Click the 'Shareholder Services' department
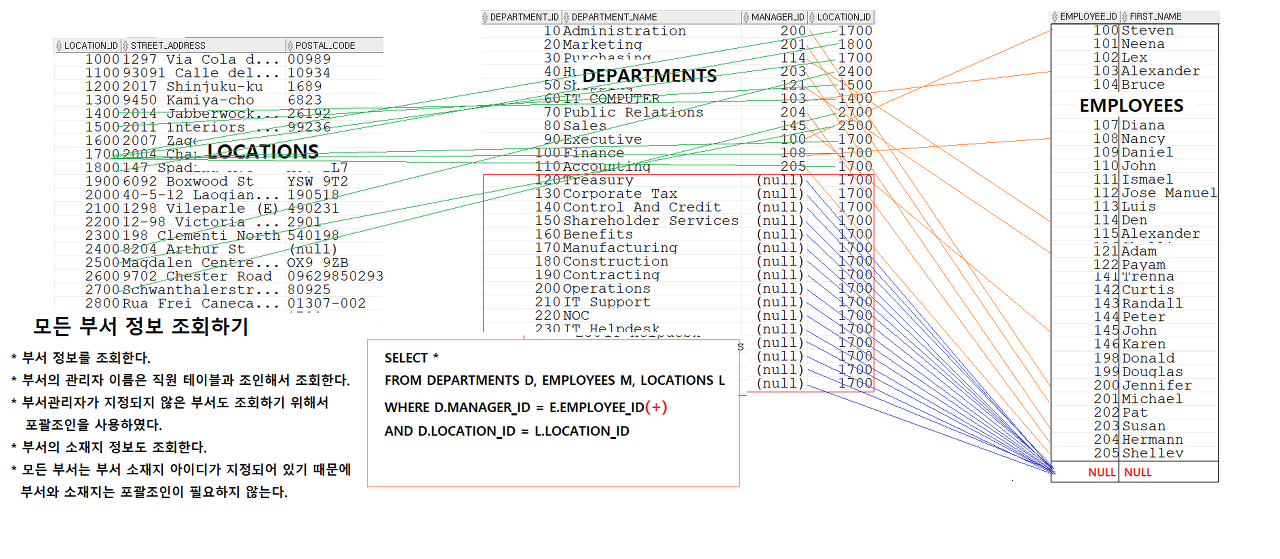Screen dimensions: 1280x559 651,221
